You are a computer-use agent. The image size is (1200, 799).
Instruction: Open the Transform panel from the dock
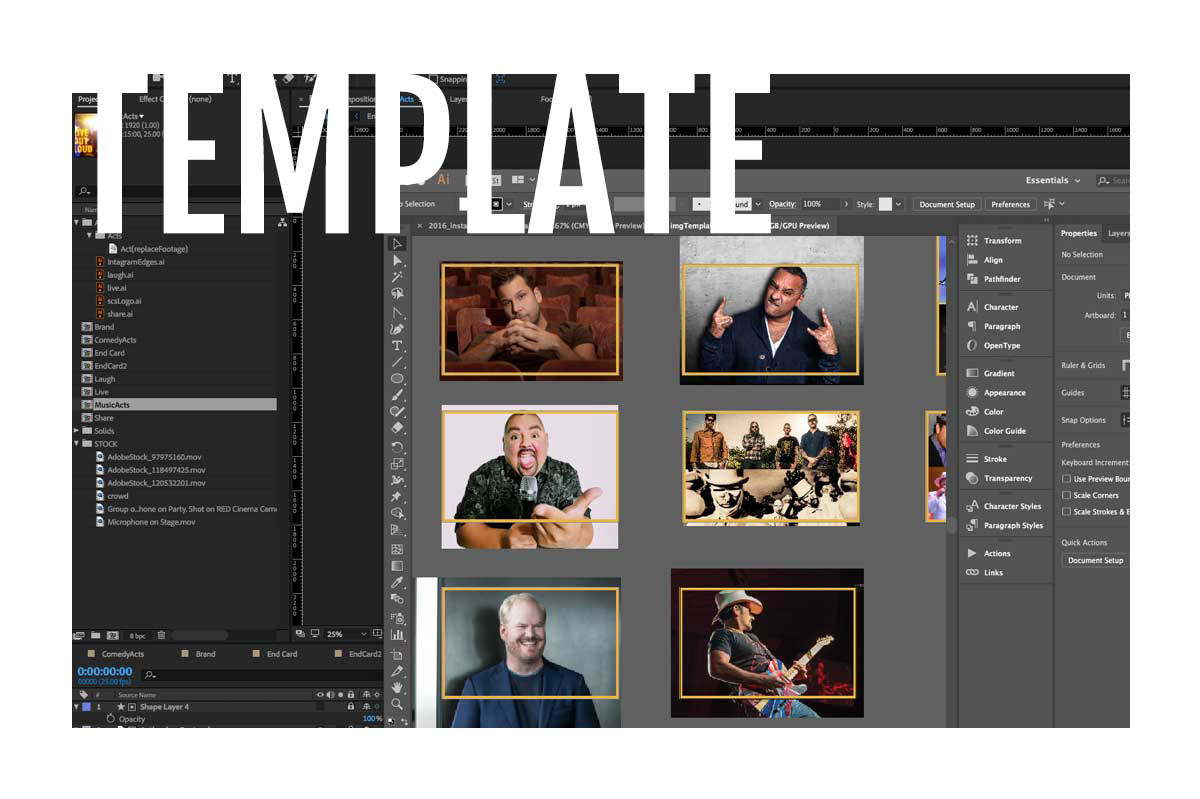[993, 241]
